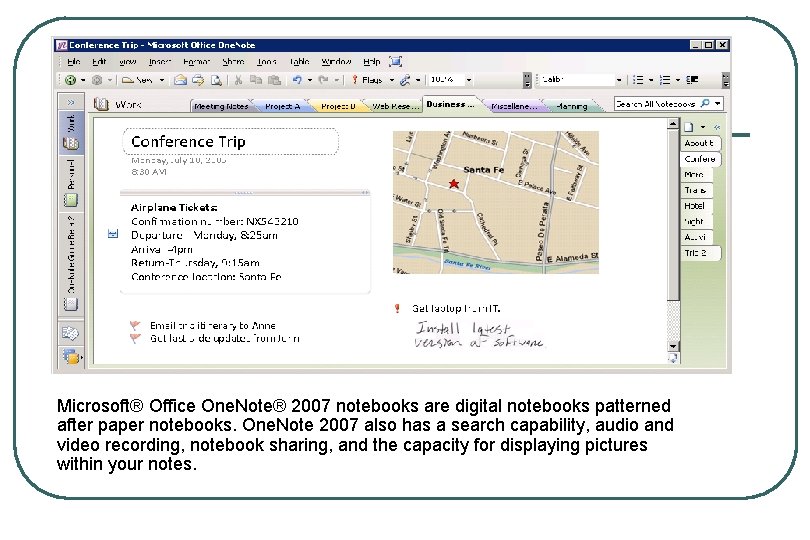This screenshot has height=540, width=810.
Task: Collapse the page tabs with double chevron
Action: [717, 127]
